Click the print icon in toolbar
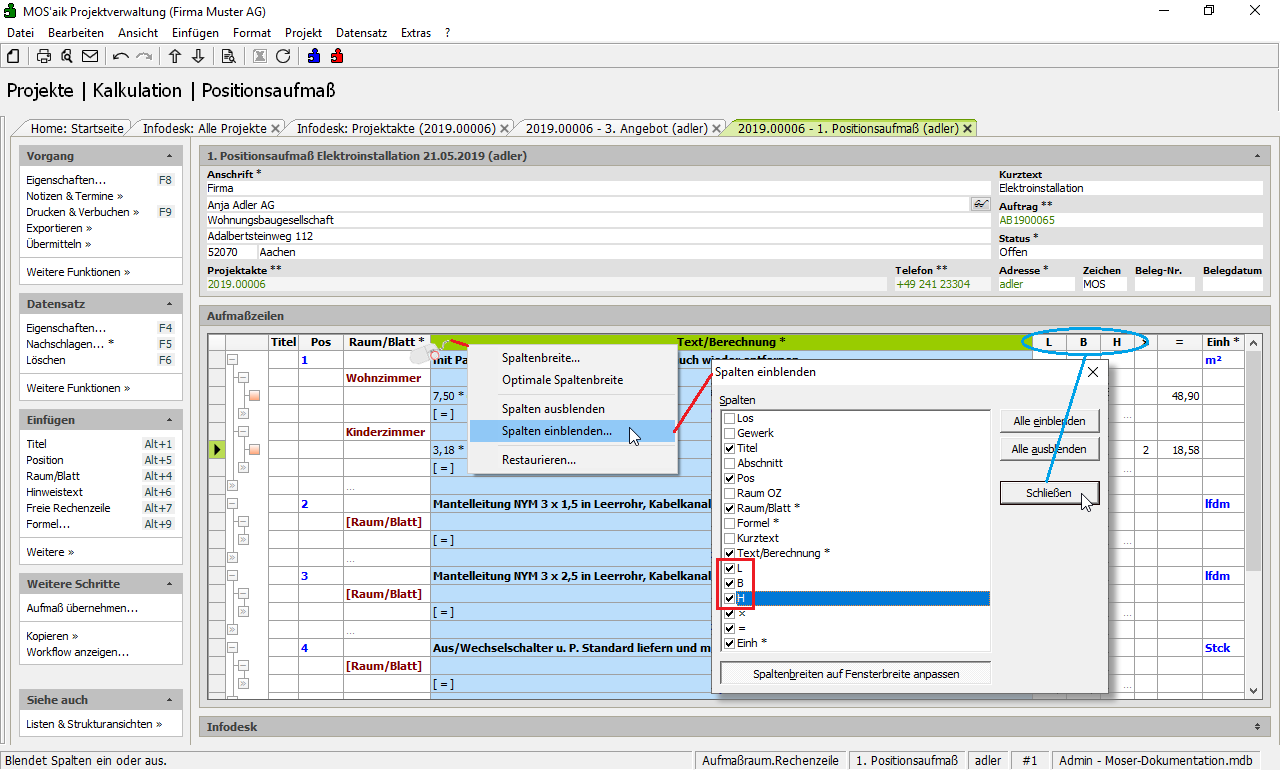Image resolution: width=1280 pixels, height=770 pixels. click(44, 56)
